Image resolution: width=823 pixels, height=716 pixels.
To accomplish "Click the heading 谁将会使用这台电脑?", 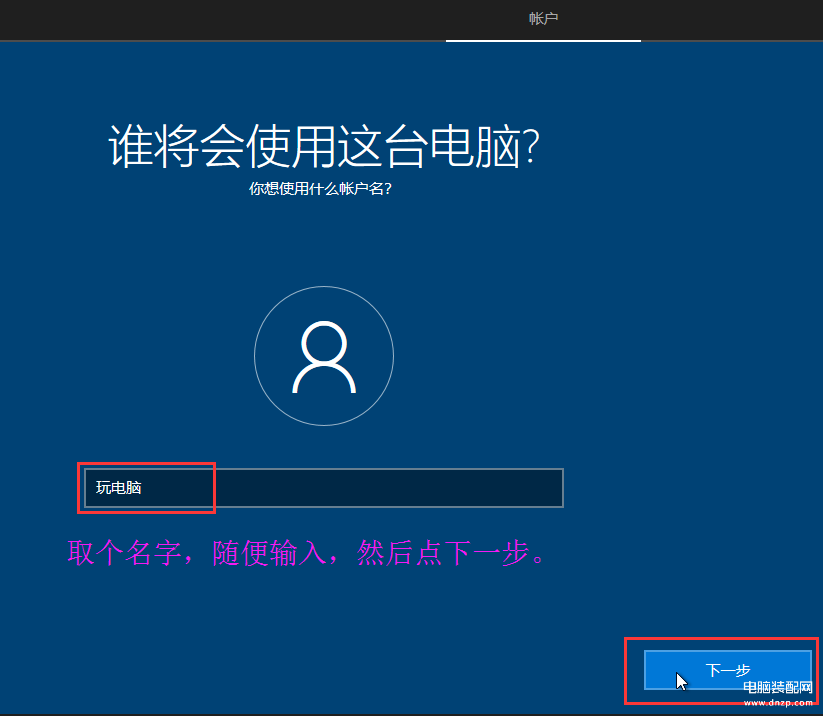I will click(324, 146).
